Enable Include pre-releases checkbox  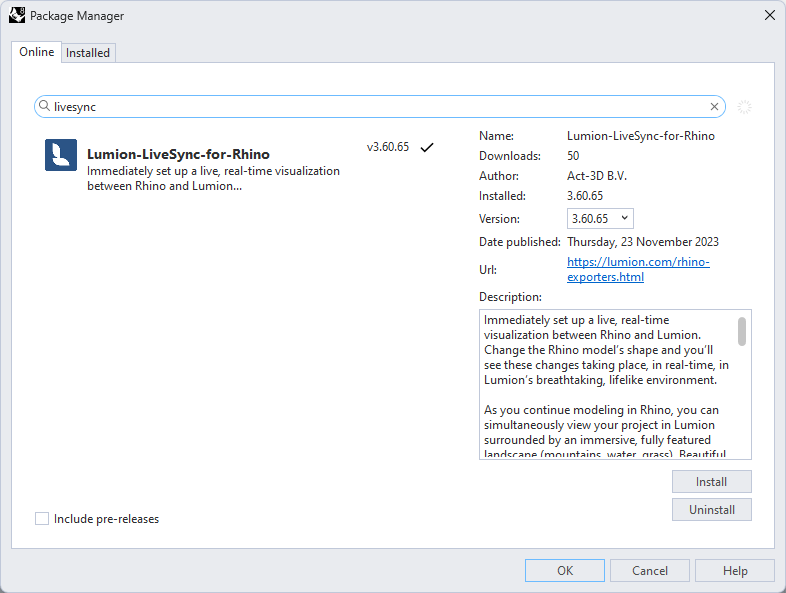click(42, 519)
